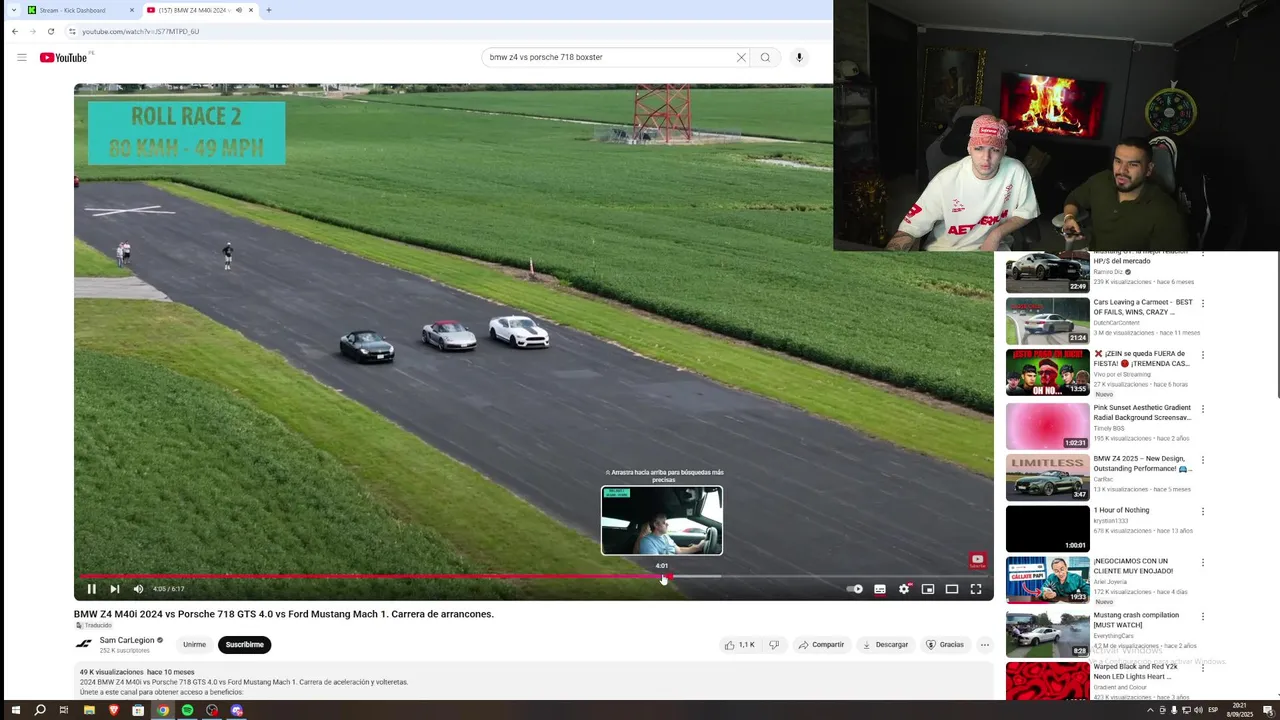This screenshot has width=1280, height=720.
Task: Open Spotify from taskbar
Action: (187, 710)
